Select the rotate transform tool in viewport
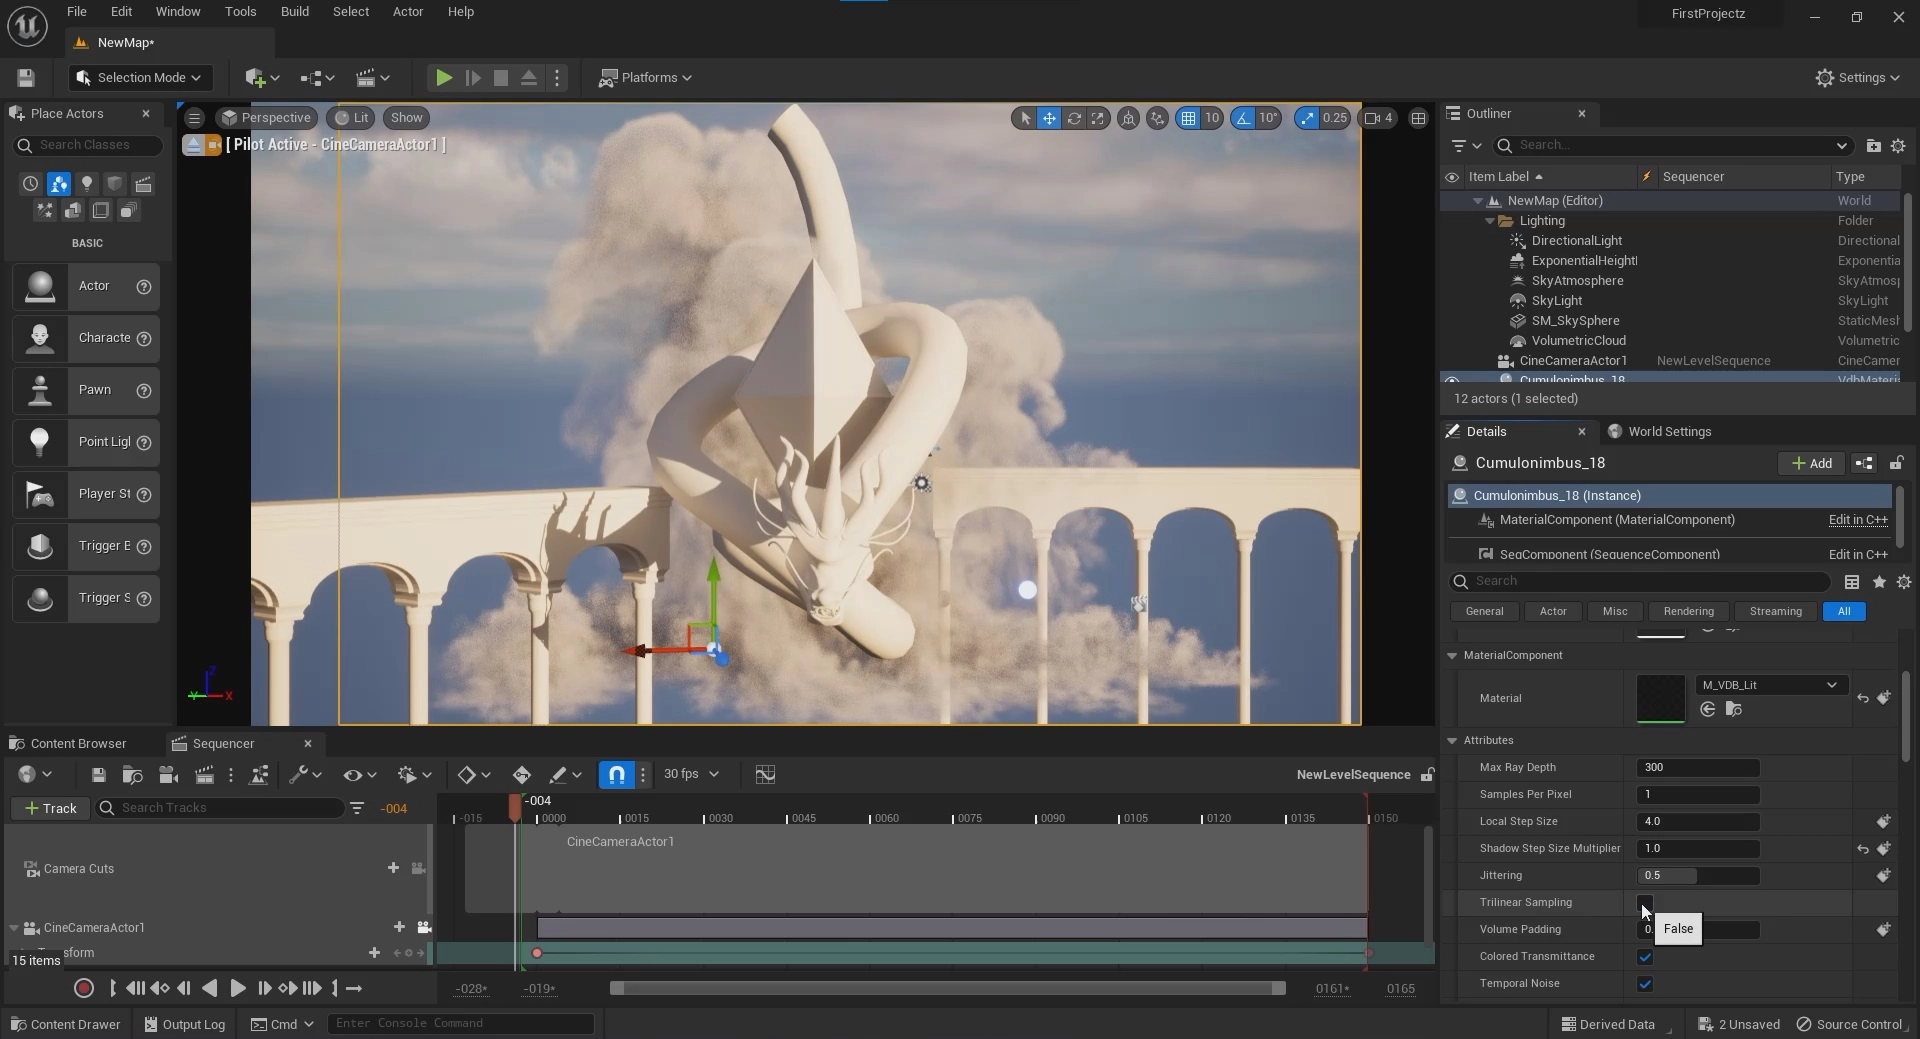This screenshot has width=1920, height=1039. [1074, 118]
